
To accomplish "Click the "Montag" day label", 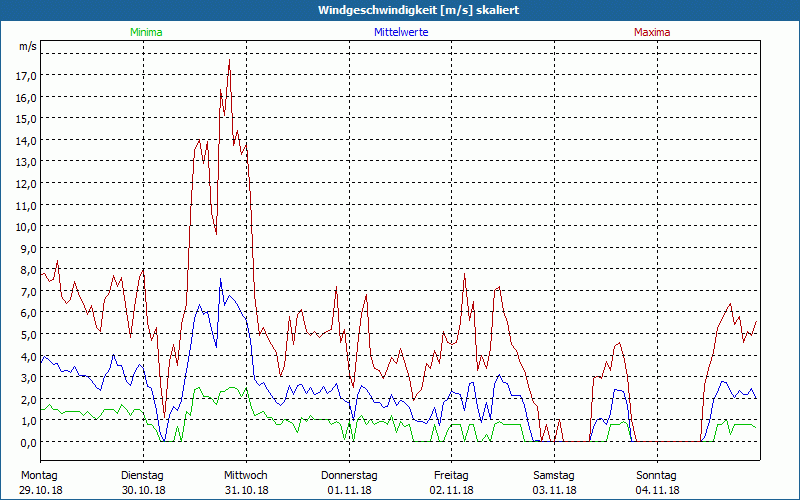I will [39, 476].
